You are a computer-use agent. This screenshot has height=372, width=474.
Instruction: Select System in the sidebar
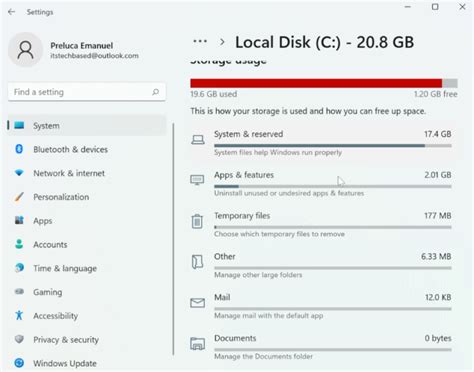click(x=86, y=126)
